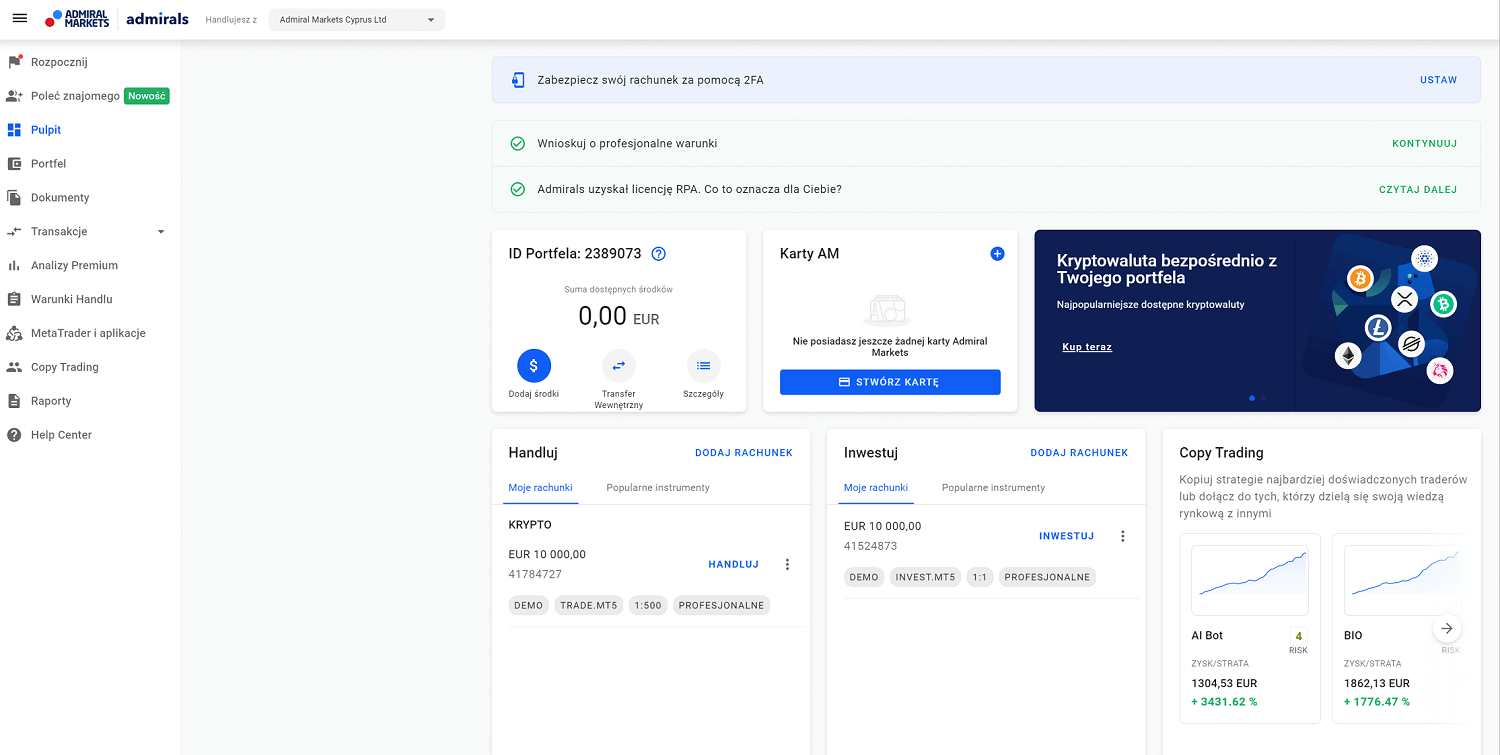Viewport: 1500px width, 755px height.
Task: Click the Rozpocznij flag icon
Action: pyautogui.click(x=14, y=62)
